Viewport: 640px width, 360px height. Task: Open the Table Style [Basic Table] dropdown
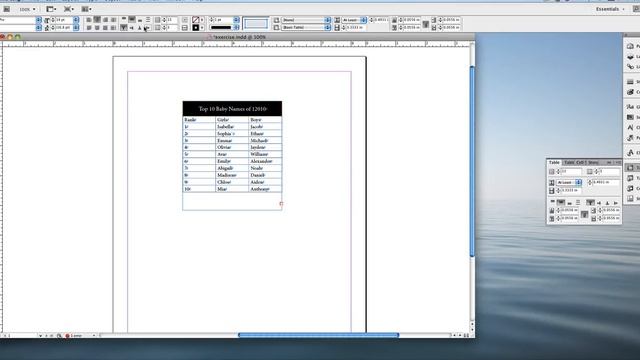(306, 27)
